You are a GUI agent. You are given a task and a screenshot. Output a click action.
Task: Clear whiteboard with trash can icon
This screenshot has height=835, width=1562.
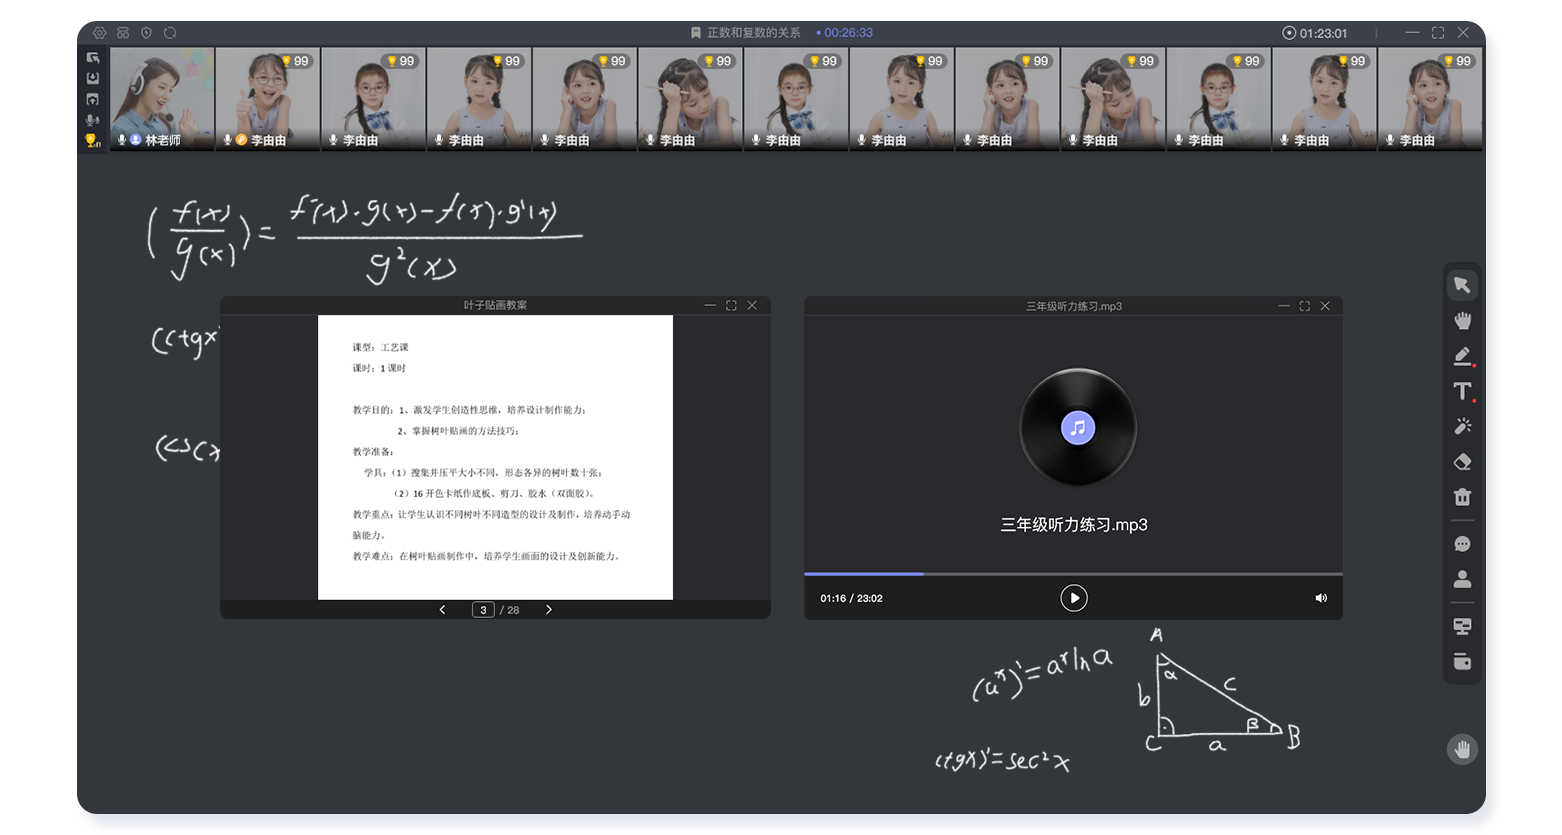(1462, 497)
